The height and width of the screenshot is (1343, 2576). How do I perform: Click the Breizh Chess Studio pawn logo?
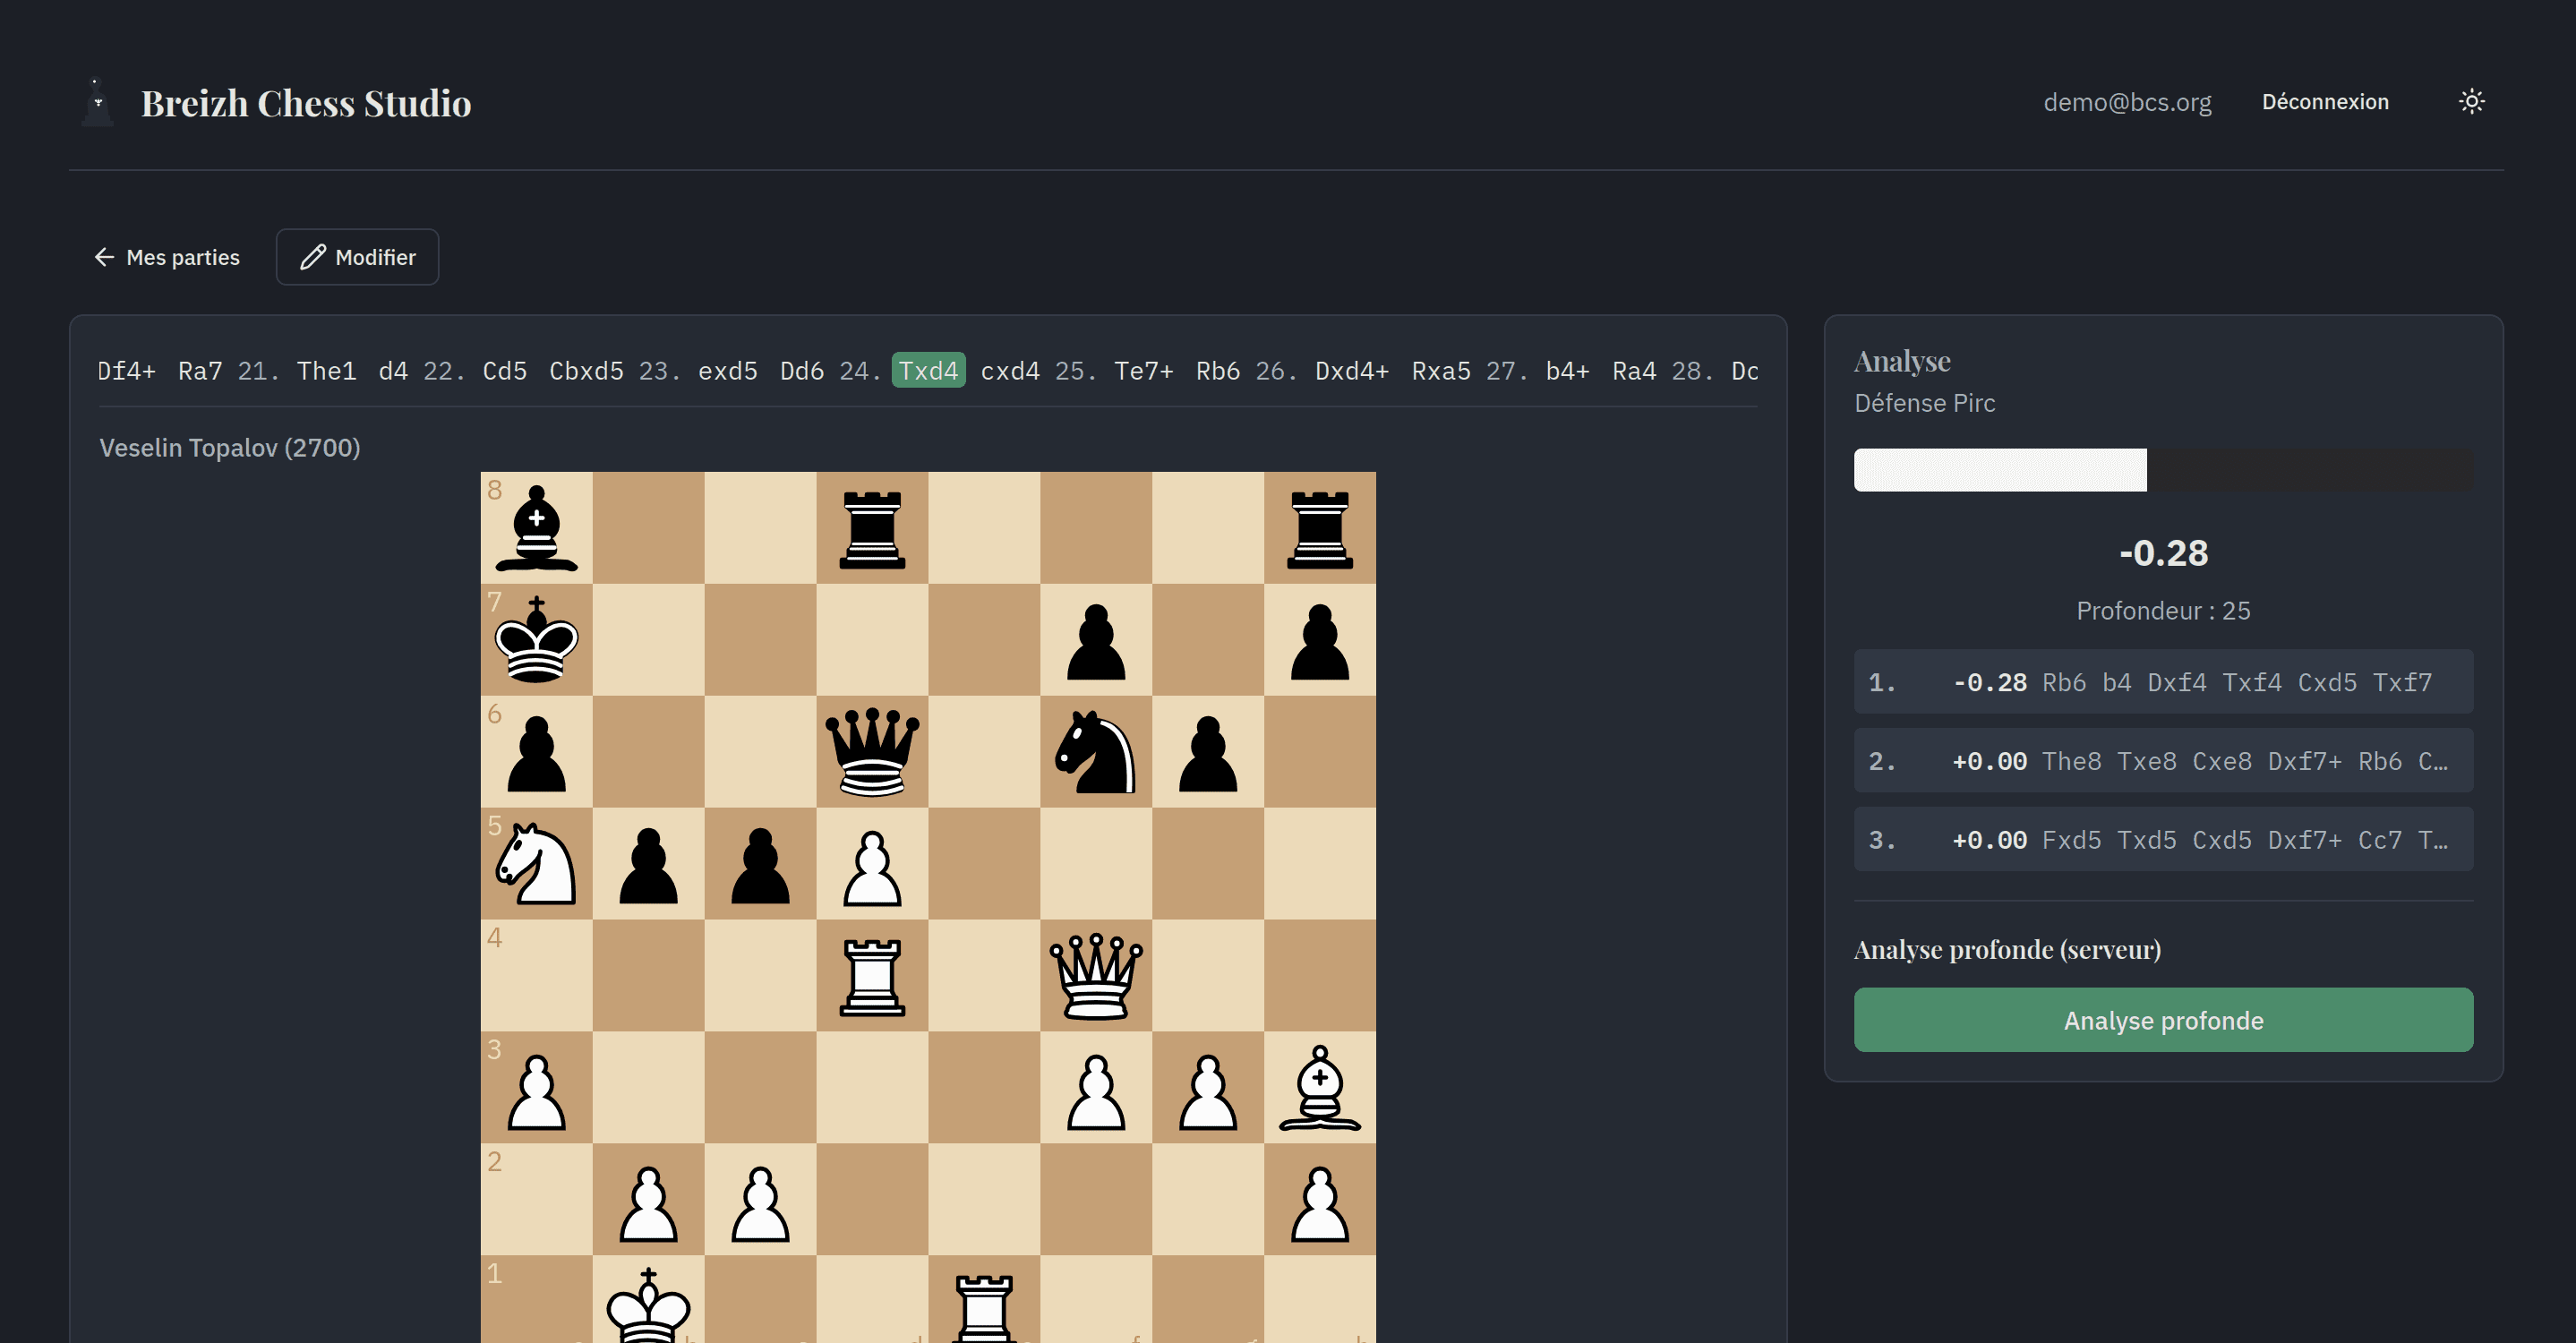97,102
